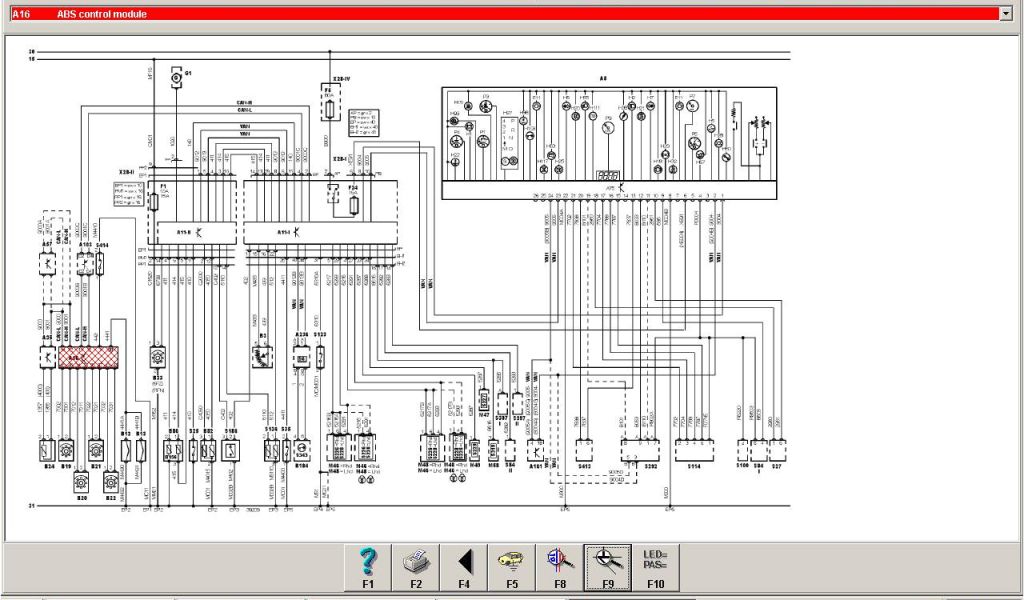
Task: Click the F34 fuse in X28-I box
Action: coord(354,205)
